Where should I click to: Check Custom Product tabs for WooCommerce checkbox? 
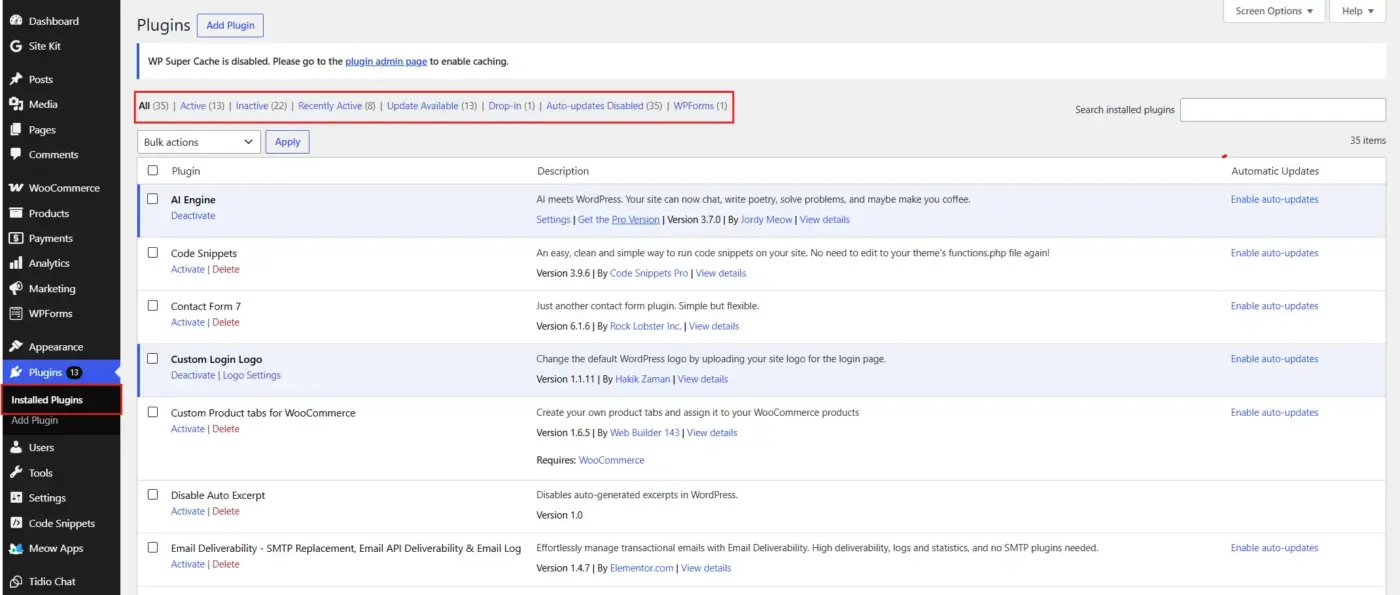[153, 412]
